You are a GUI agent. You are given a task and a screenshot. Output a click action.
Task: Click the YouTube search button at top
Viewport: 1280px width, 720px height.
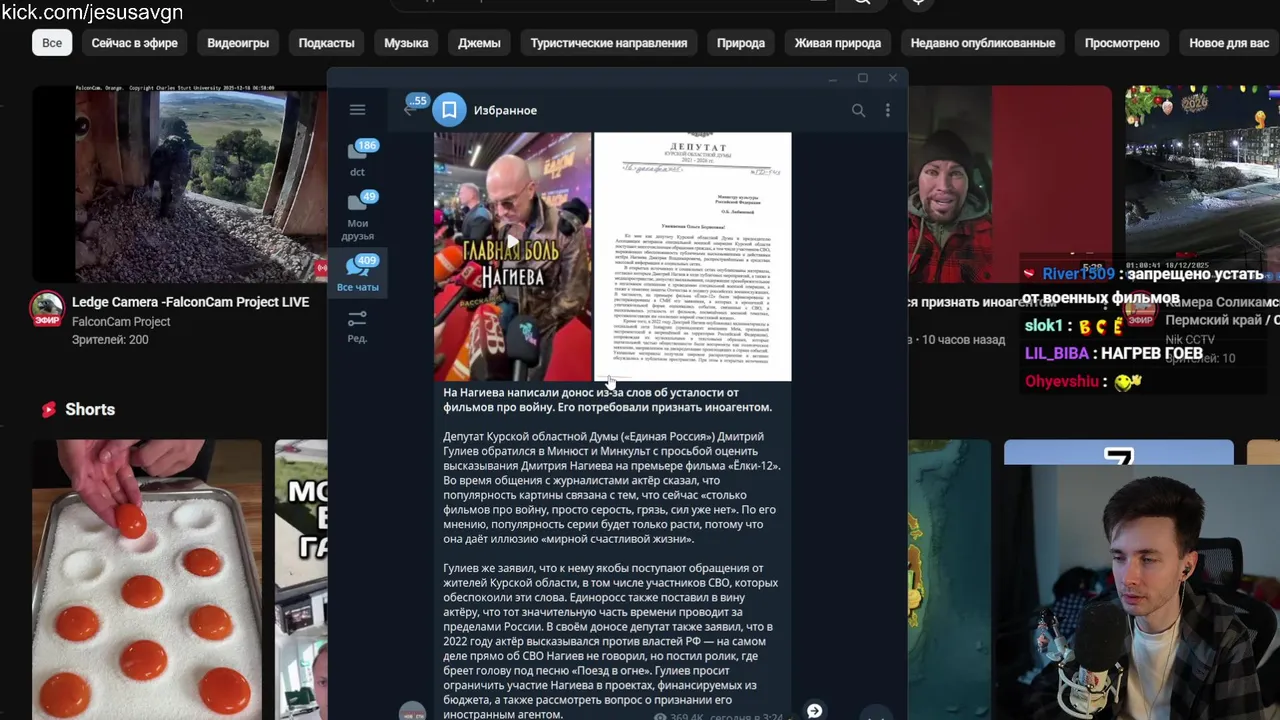[x=862, y=3]
